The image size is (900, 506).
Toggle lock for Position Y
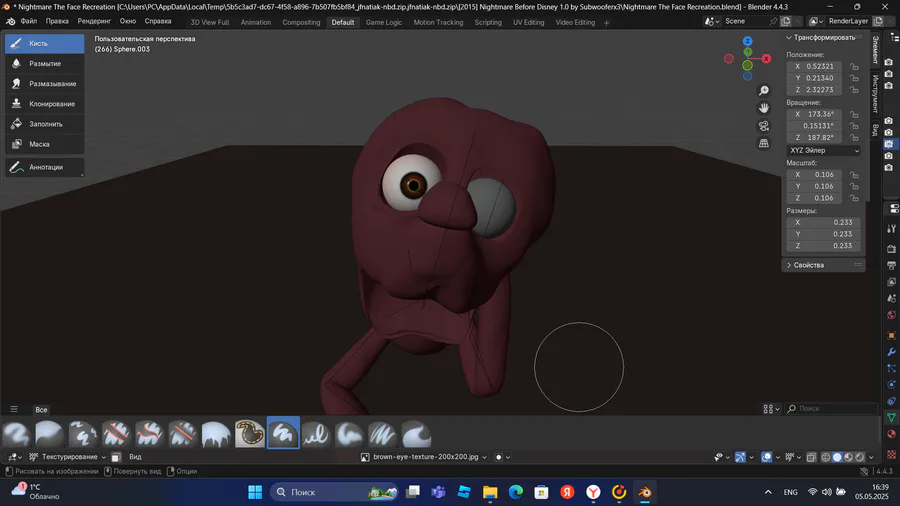pos(854,78)
